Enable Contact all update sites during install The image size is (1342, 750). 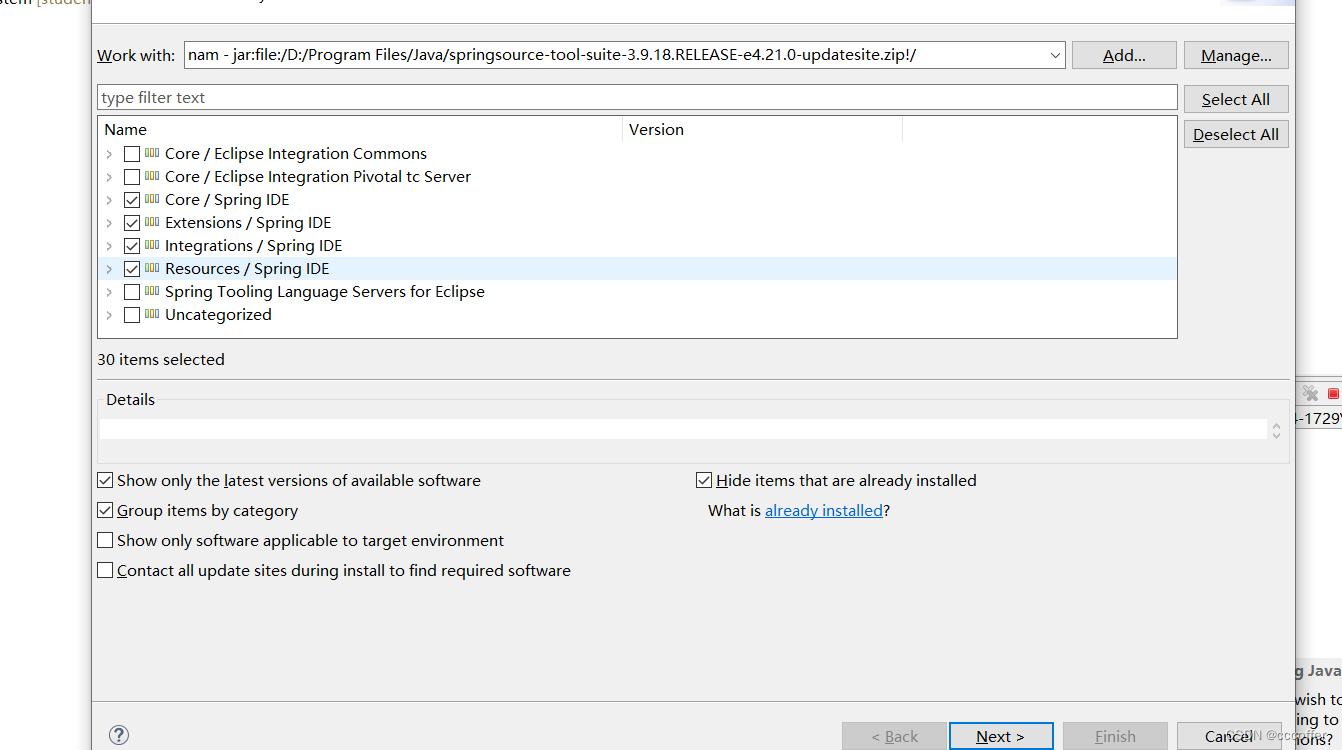(x=105, y=570)
